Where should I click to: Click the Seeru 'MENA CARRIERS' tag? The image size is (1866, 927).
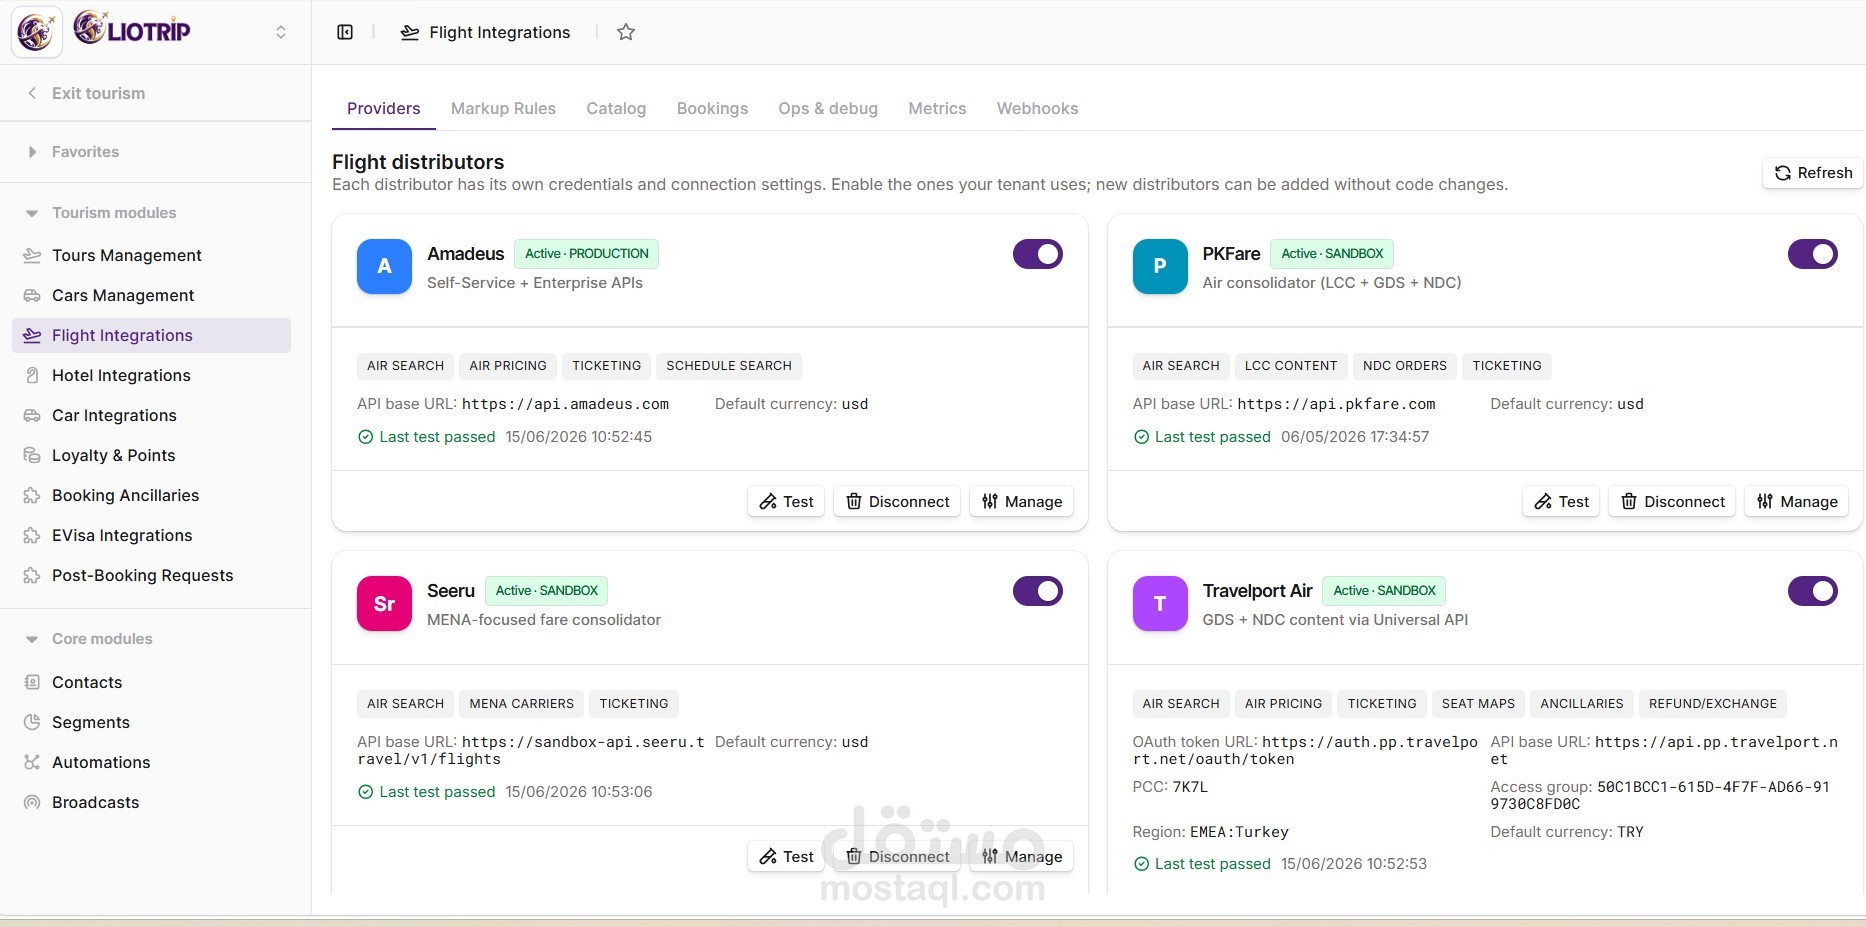522,704
